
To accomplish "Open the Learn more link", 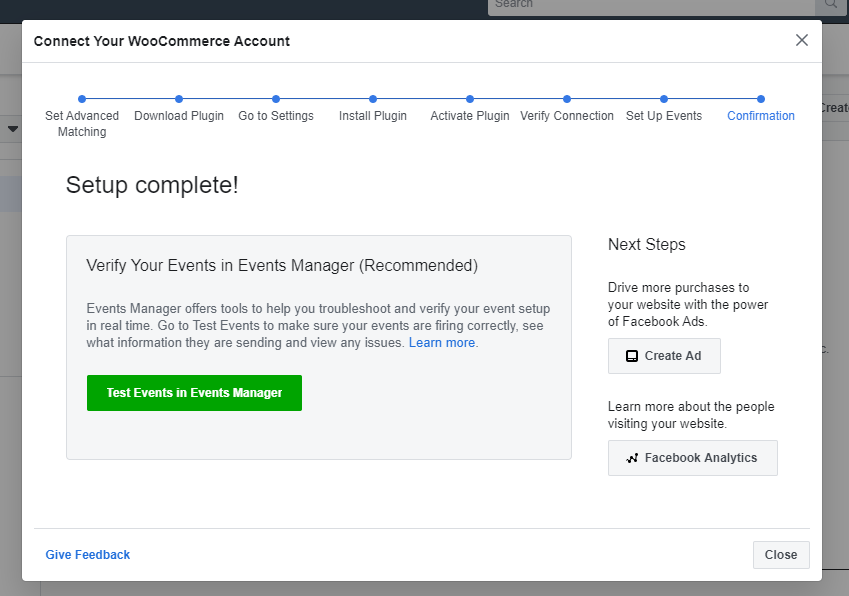I will [442, 343].
